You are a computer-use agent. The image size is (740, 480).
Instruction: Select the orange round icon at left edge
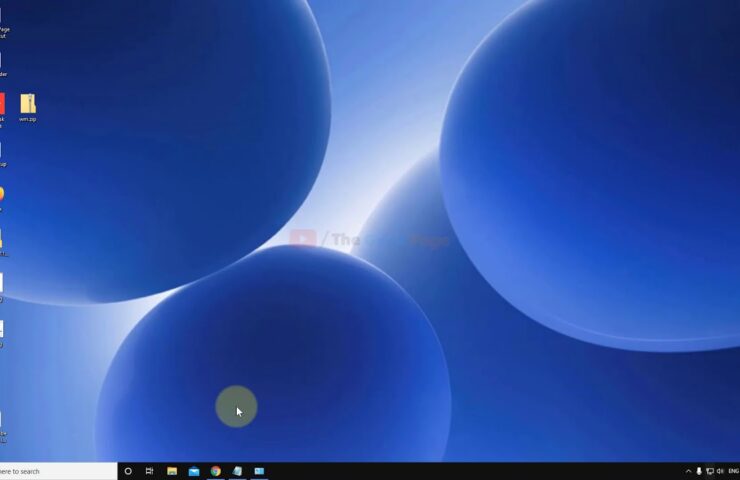[2, 194]
